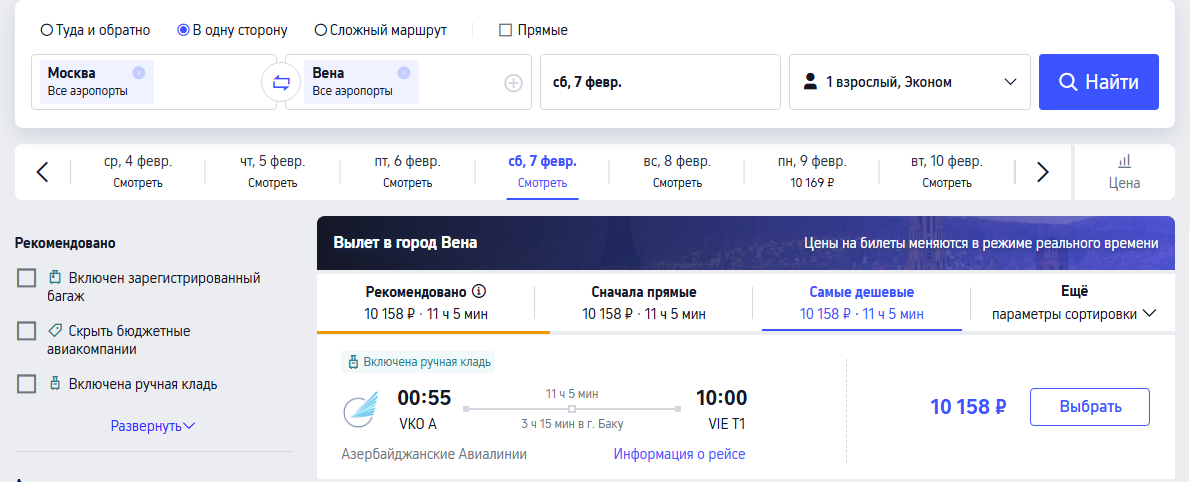Open passengers and class dropdown
1190x482 pixels.
[910, 82]
